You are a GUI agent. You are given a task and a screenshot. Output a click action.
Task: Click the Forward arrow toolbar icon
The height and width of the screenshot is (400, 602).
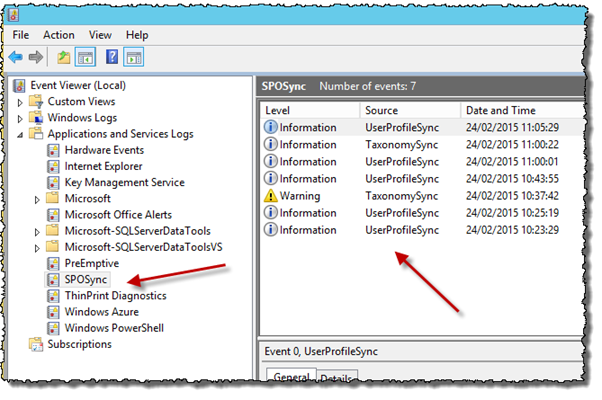pos(36,58)
